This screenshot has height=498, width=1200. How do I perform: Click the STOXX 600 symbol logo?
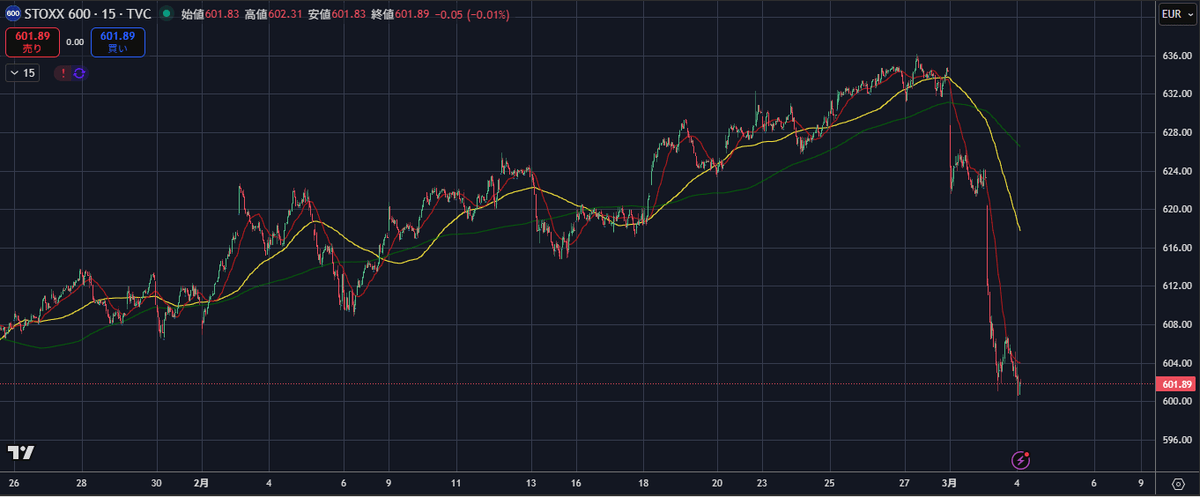[x=12, y=15]
